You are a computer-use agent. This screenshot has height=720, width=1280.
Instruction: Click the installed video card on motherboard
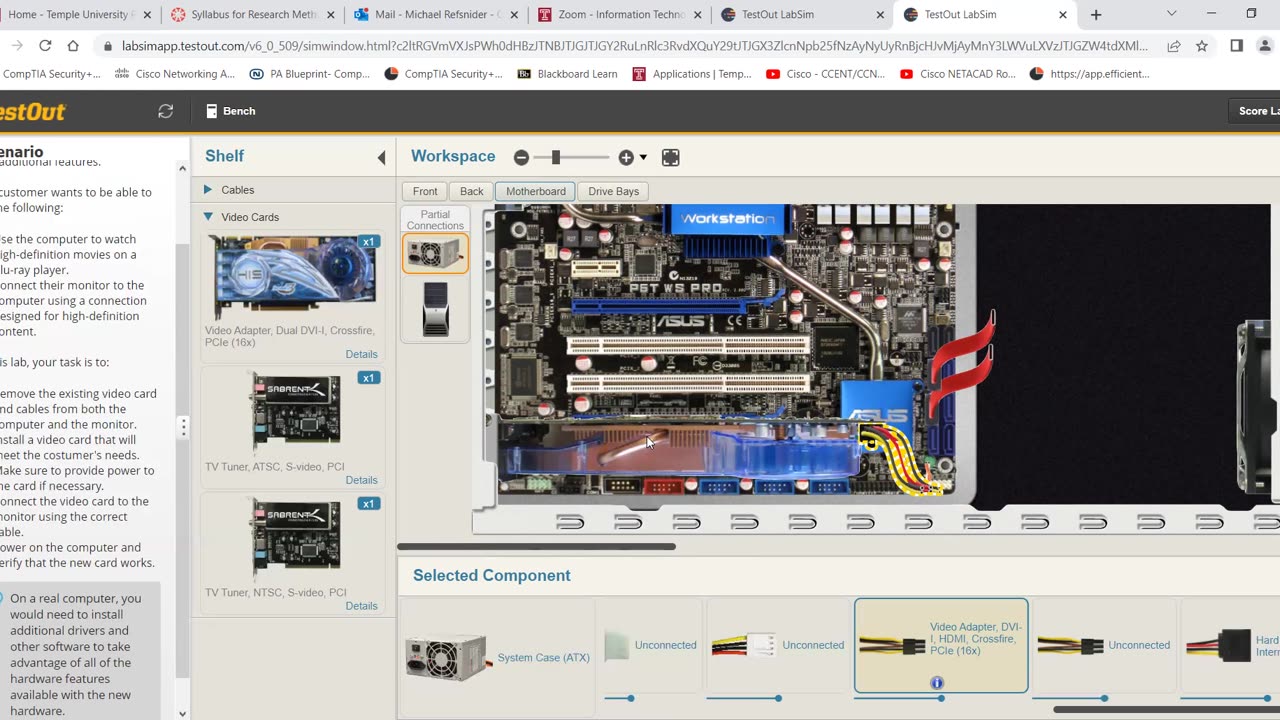(680, 450)
